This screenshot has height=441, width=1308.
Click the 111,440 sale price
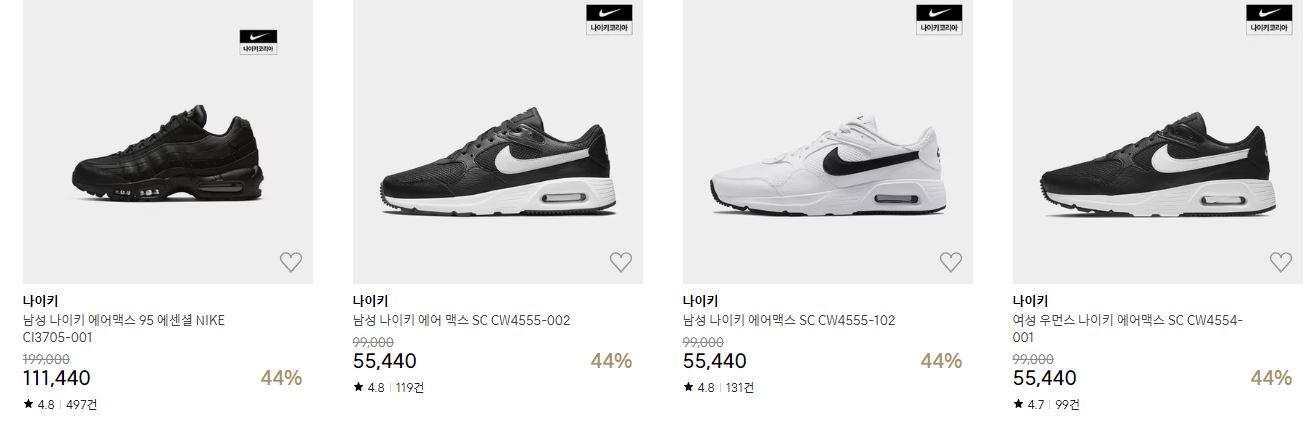[56, 377]
